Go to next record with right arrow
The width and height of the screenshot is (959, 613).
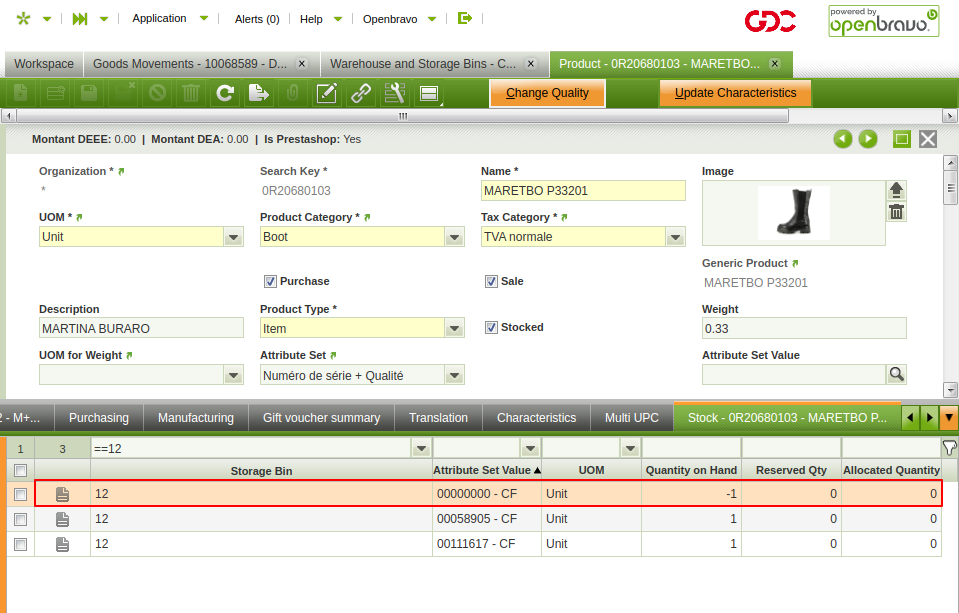868,139
